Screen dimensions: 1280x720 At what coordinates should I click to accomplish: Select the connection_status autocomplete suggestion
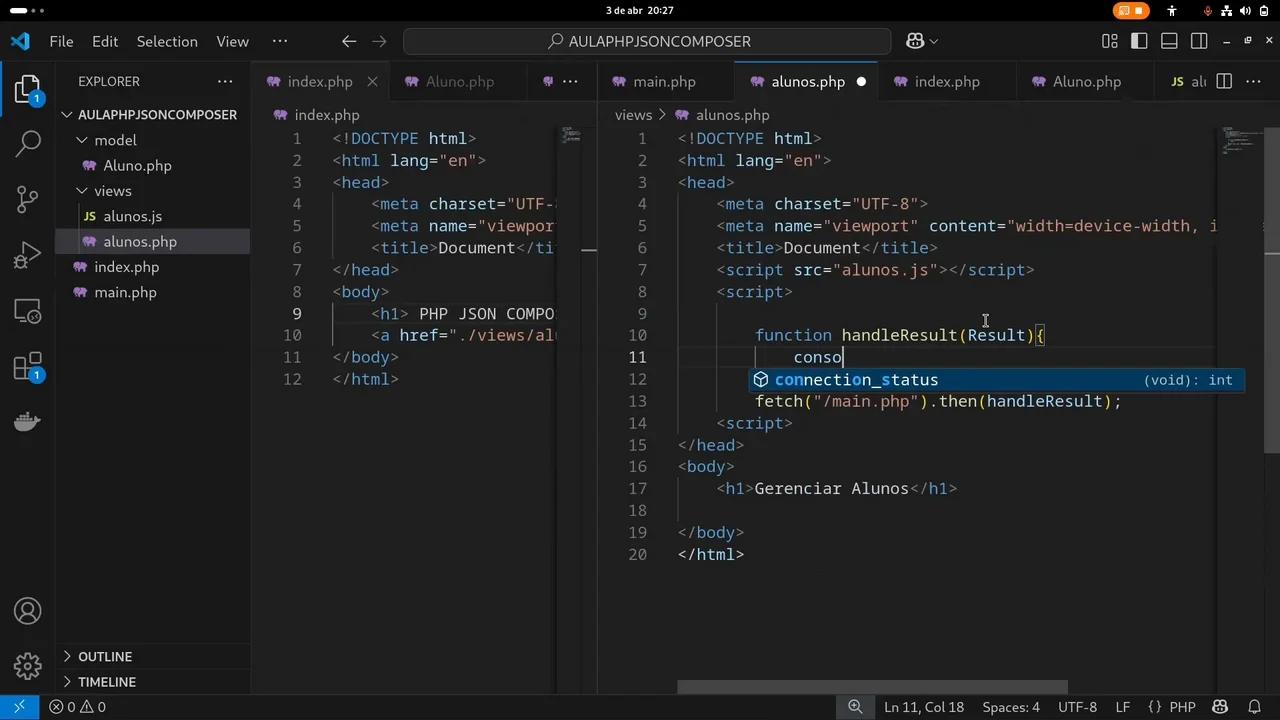coord(856,379)
